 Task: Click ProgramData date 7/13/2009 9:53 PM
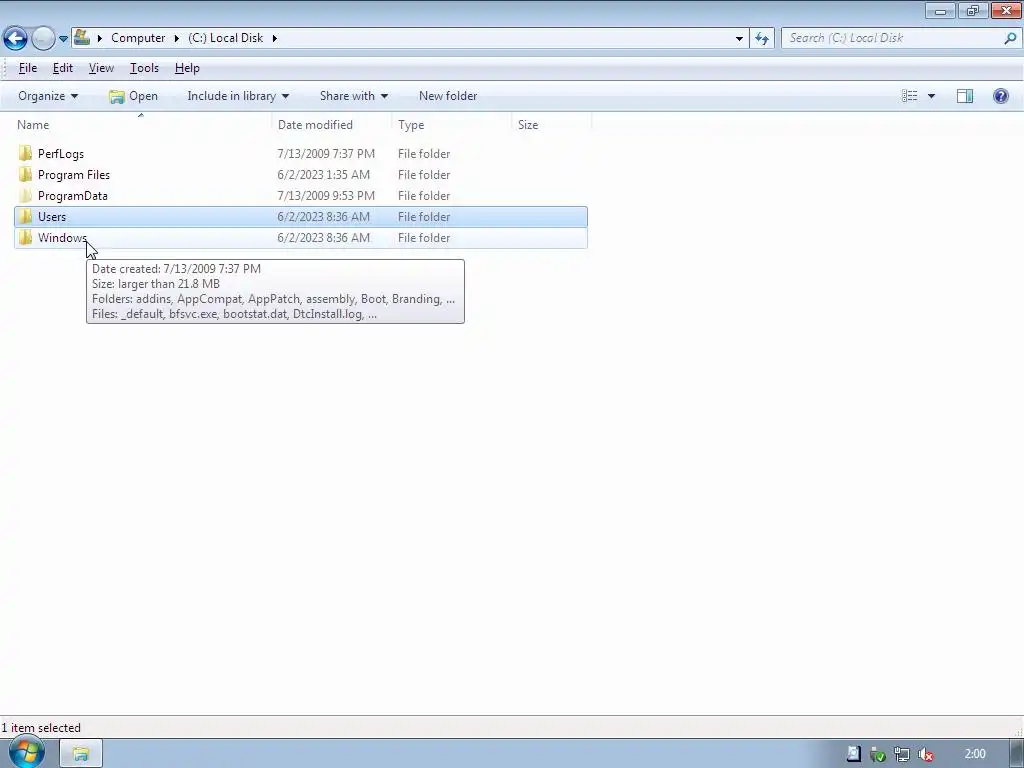(326, 196)
